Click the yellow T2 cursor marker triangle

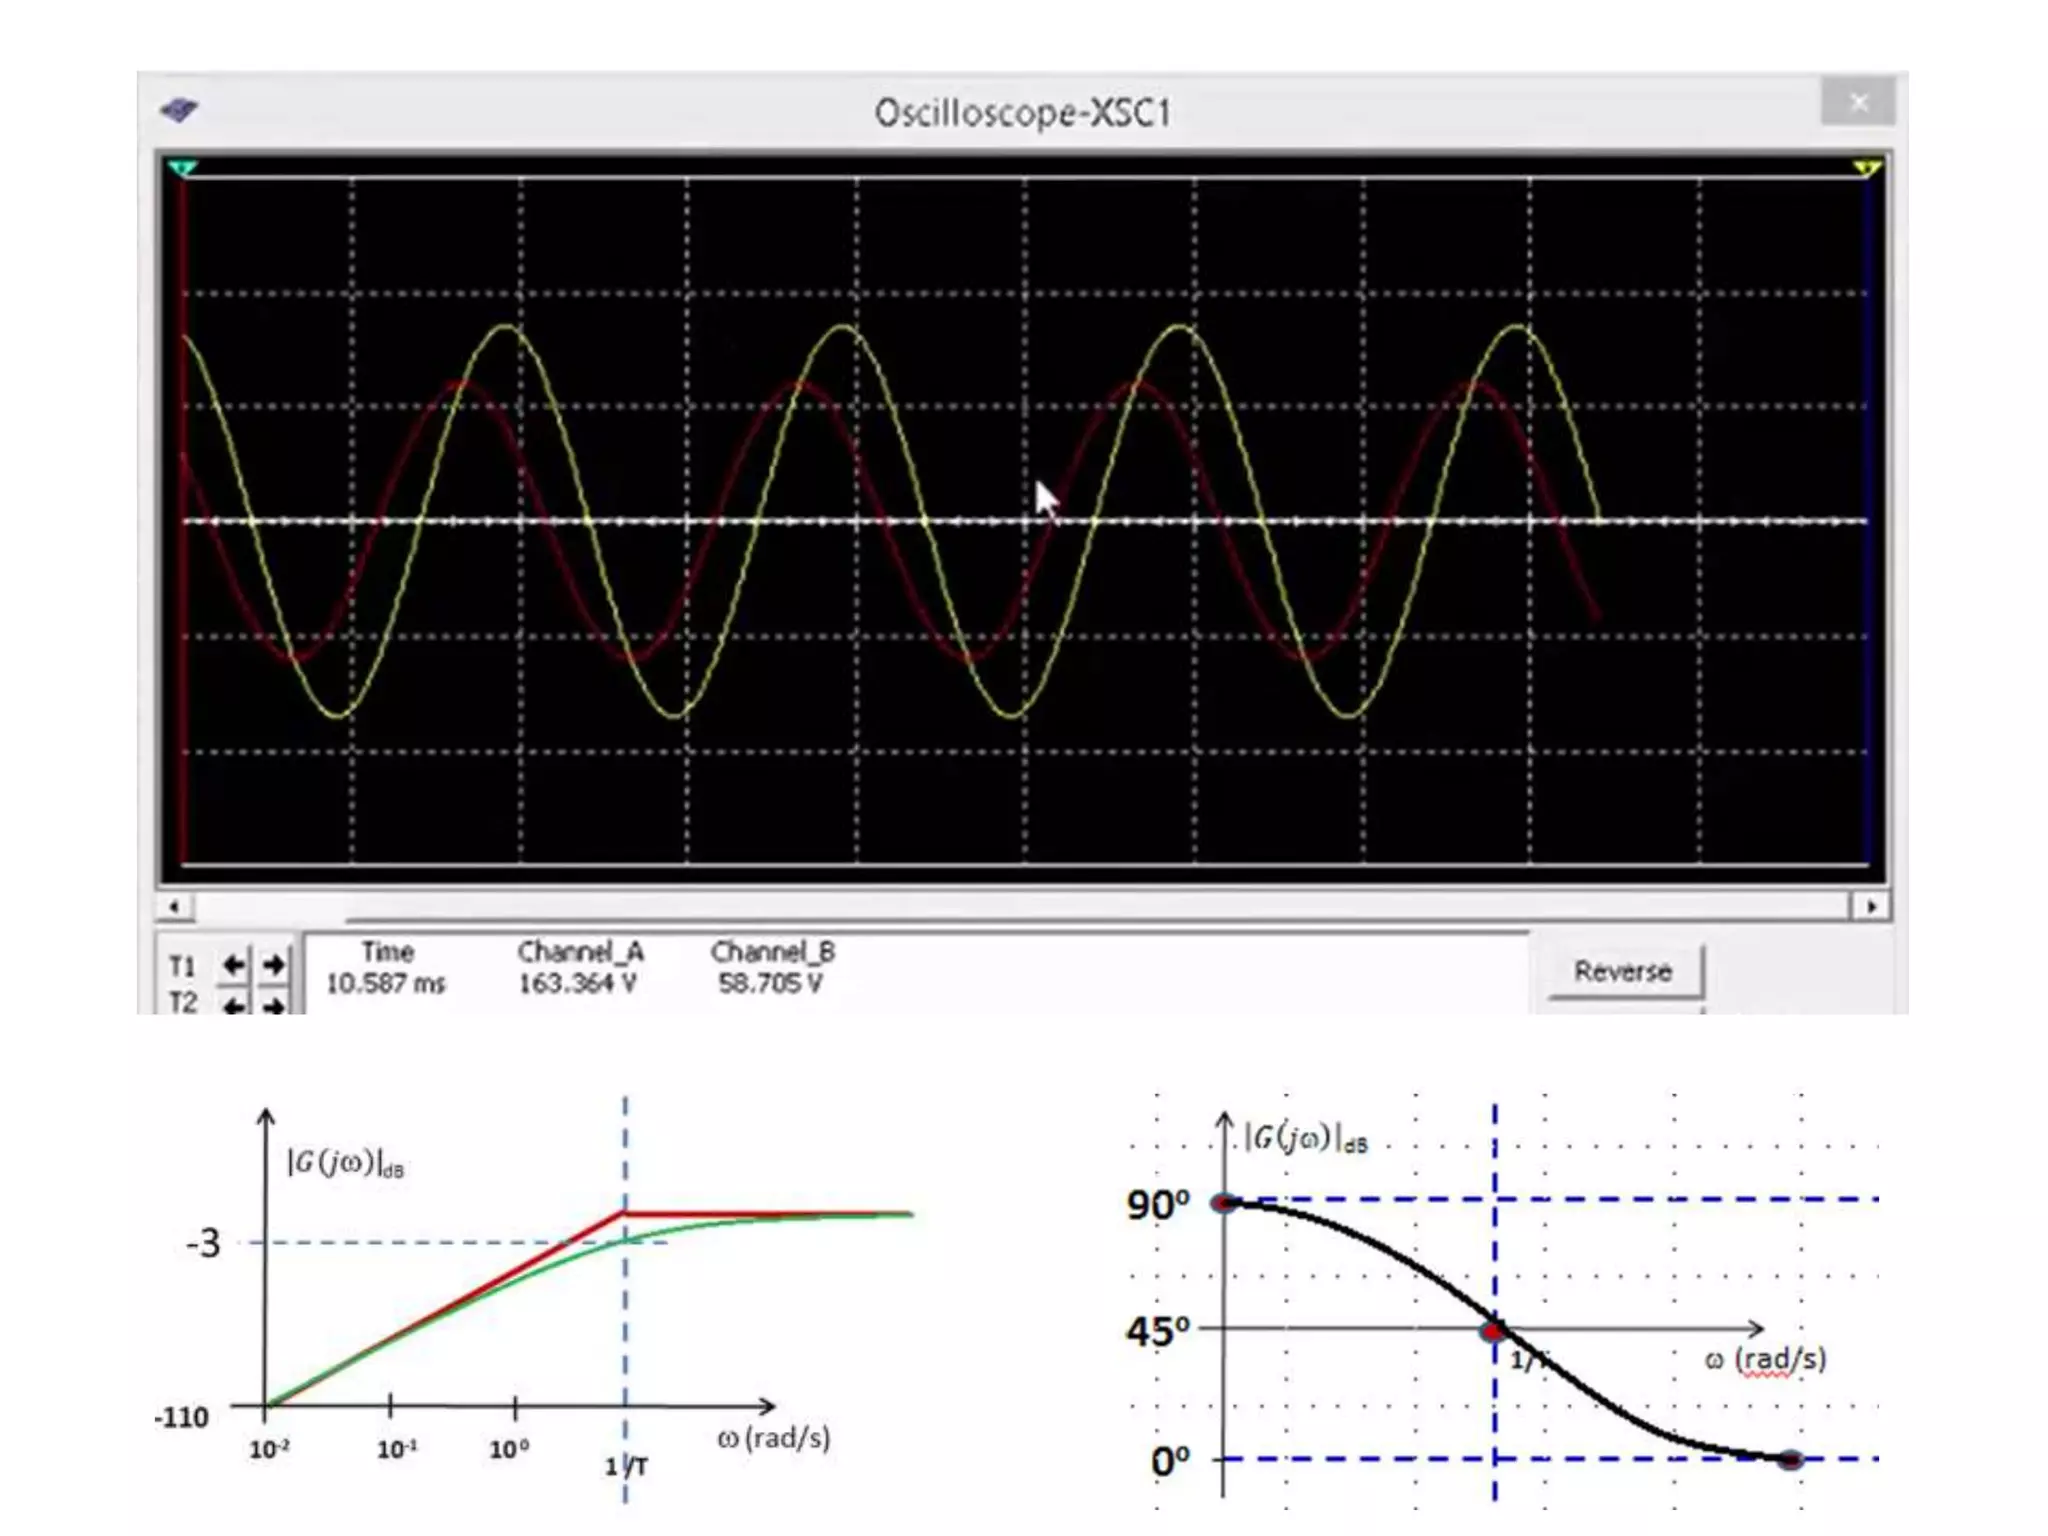(1866, 168)
